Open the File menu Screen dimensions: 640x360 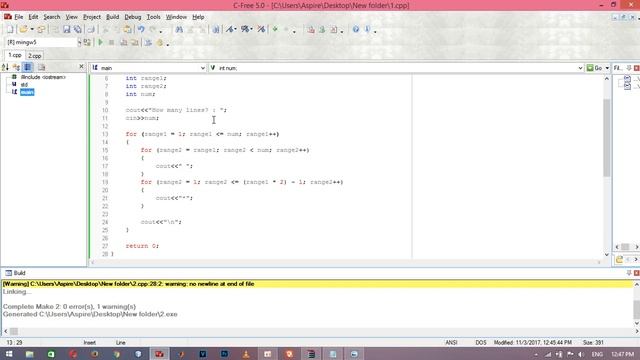[19, 17]
